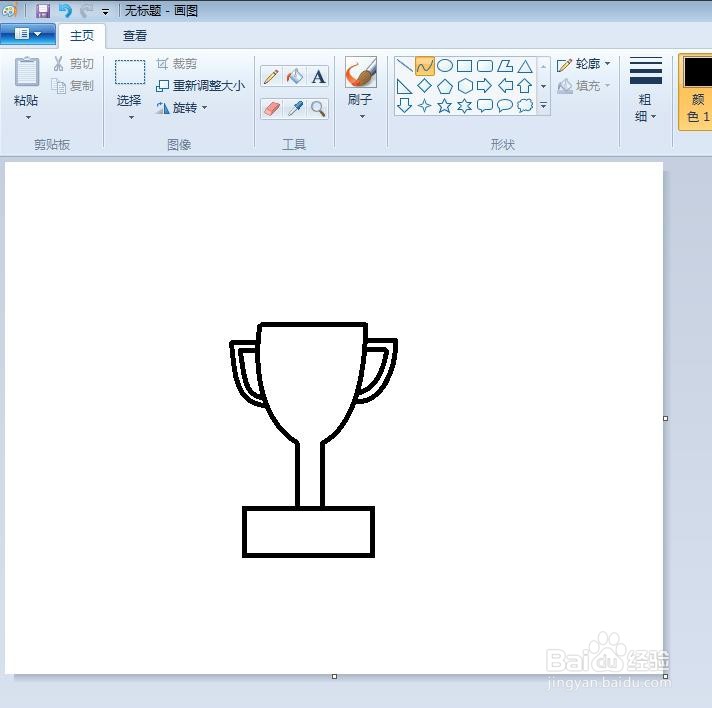Open the Paint file menu button
The height and width of the screenshot is (708, 712).
point(28,35)
